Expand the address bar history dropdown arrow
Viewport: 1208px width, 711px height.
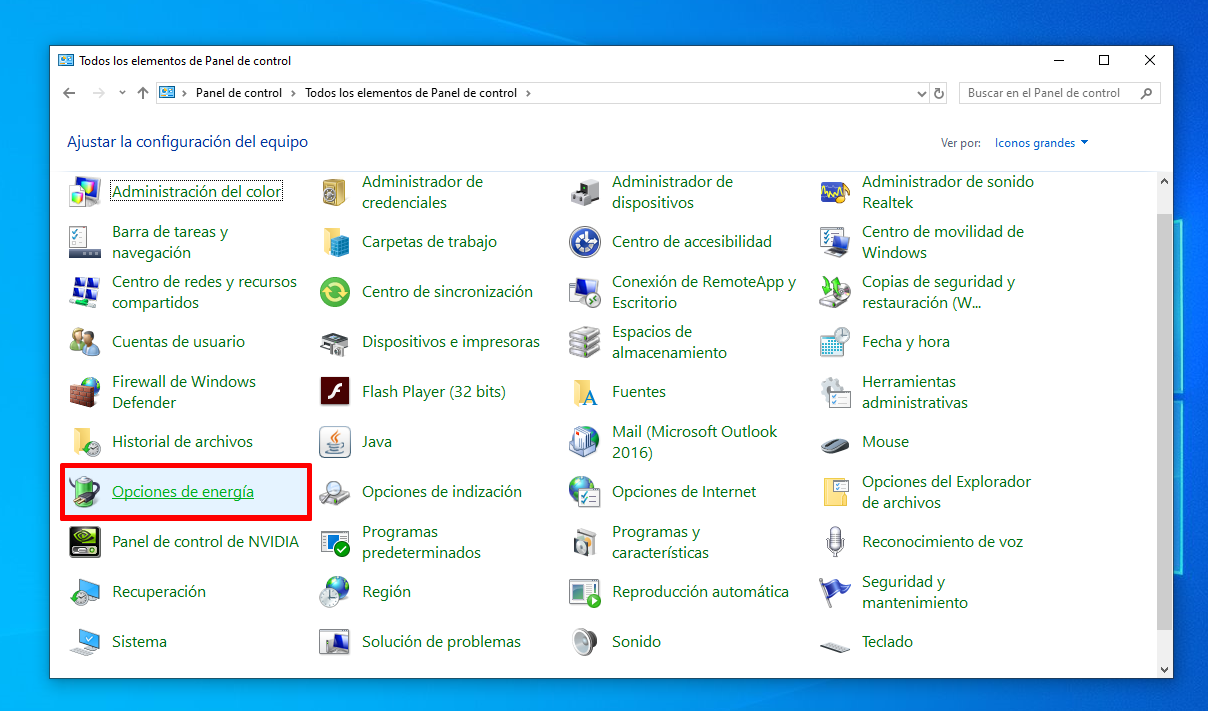click(922, 93)
